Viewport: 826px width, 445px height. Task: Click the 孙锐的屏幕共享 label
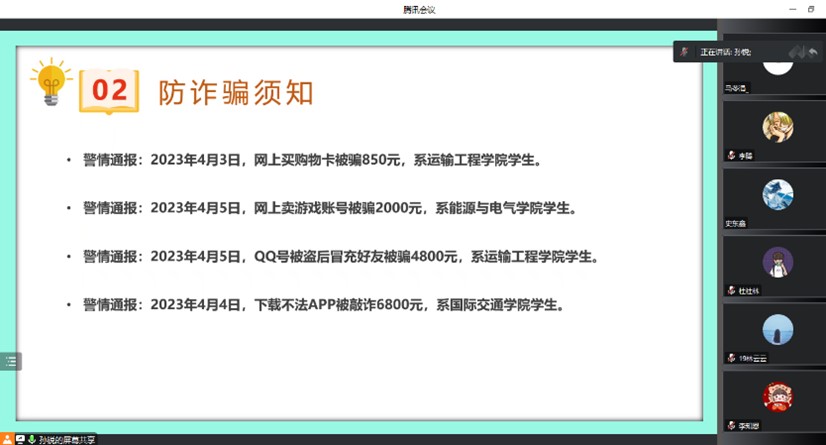click(x=67, y=439)
